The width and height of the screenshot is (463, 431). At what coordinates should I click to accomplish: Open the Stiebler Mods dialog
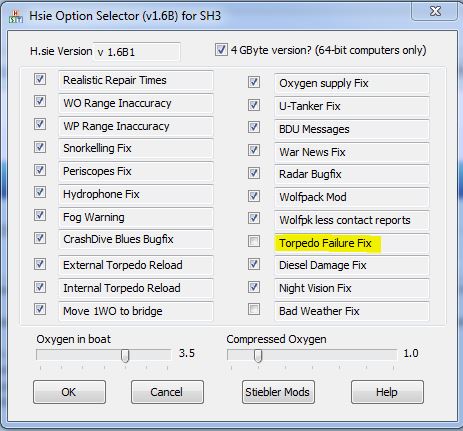point(278,392)
